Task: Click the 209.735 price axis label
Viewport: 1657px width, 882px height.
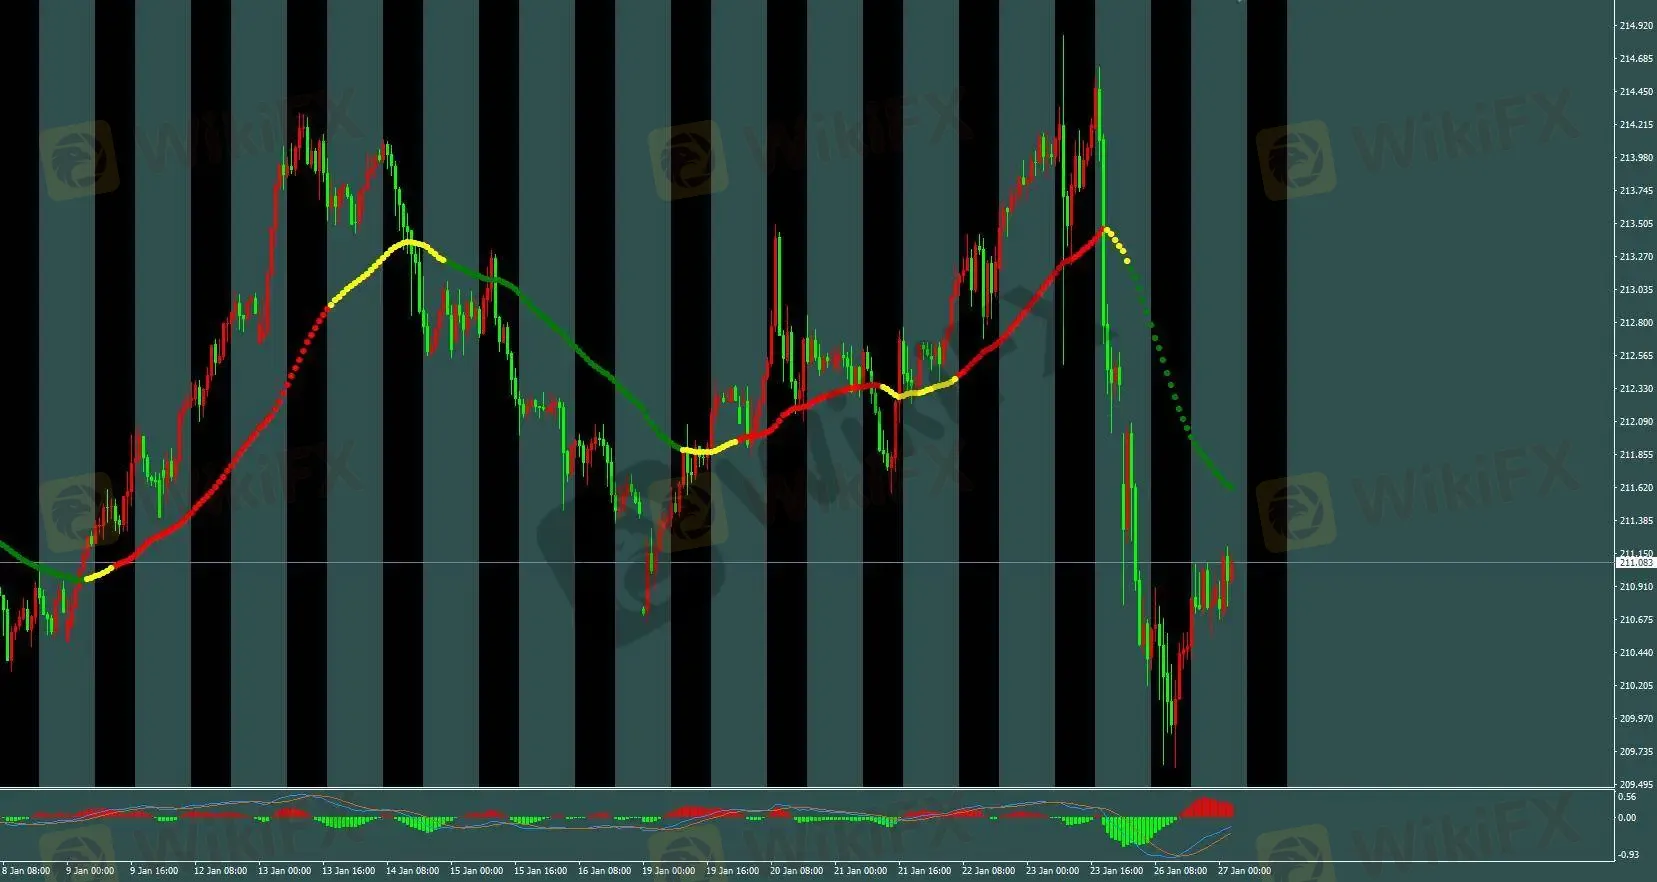Action: click(1636, 752)
